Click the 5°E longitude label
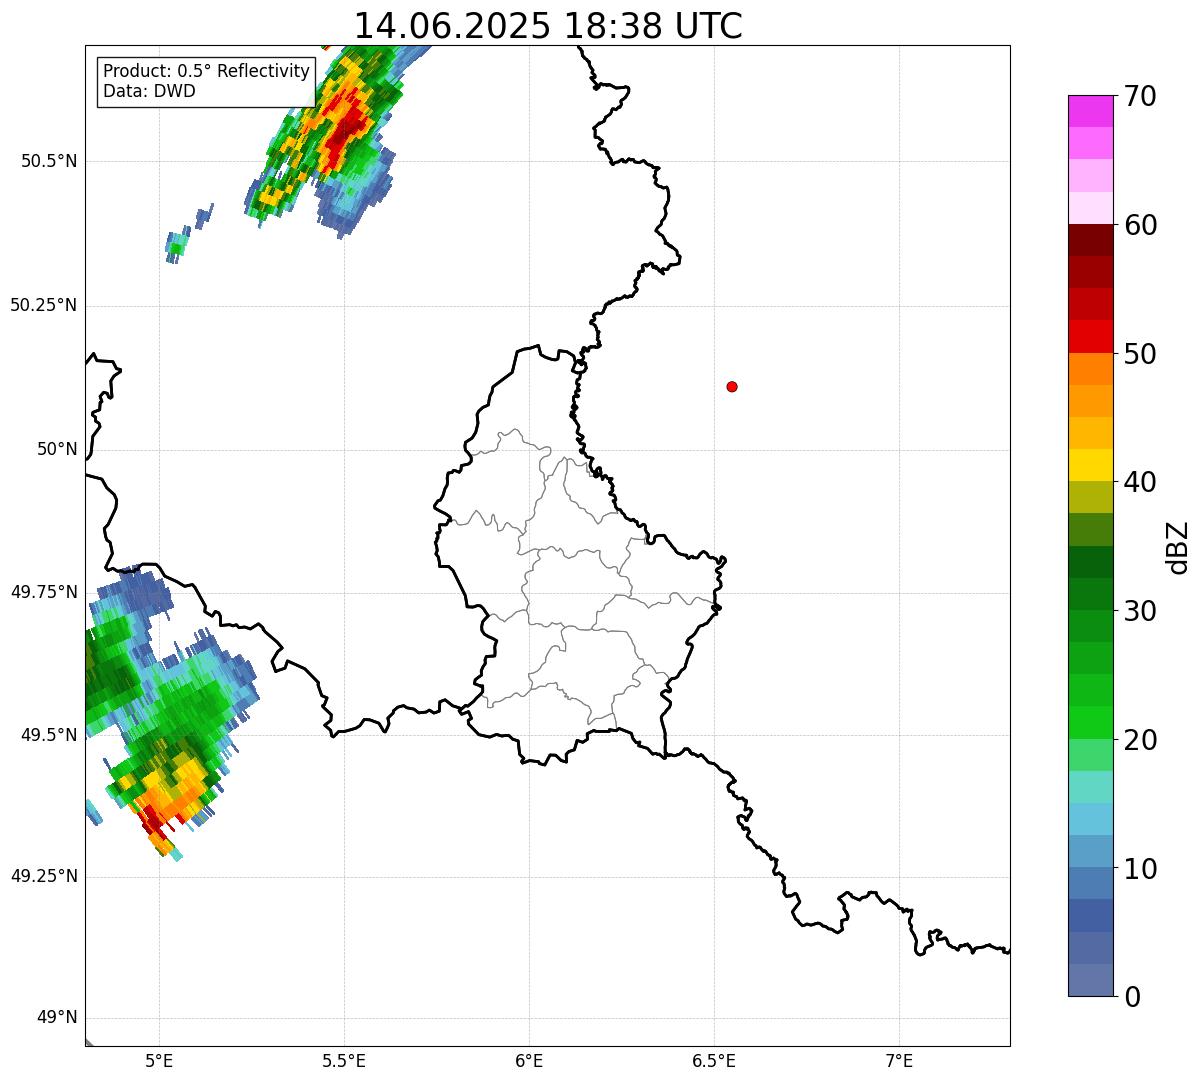The height and width of the screenshot is (1081, 1202). click(x=159, y=1060)
